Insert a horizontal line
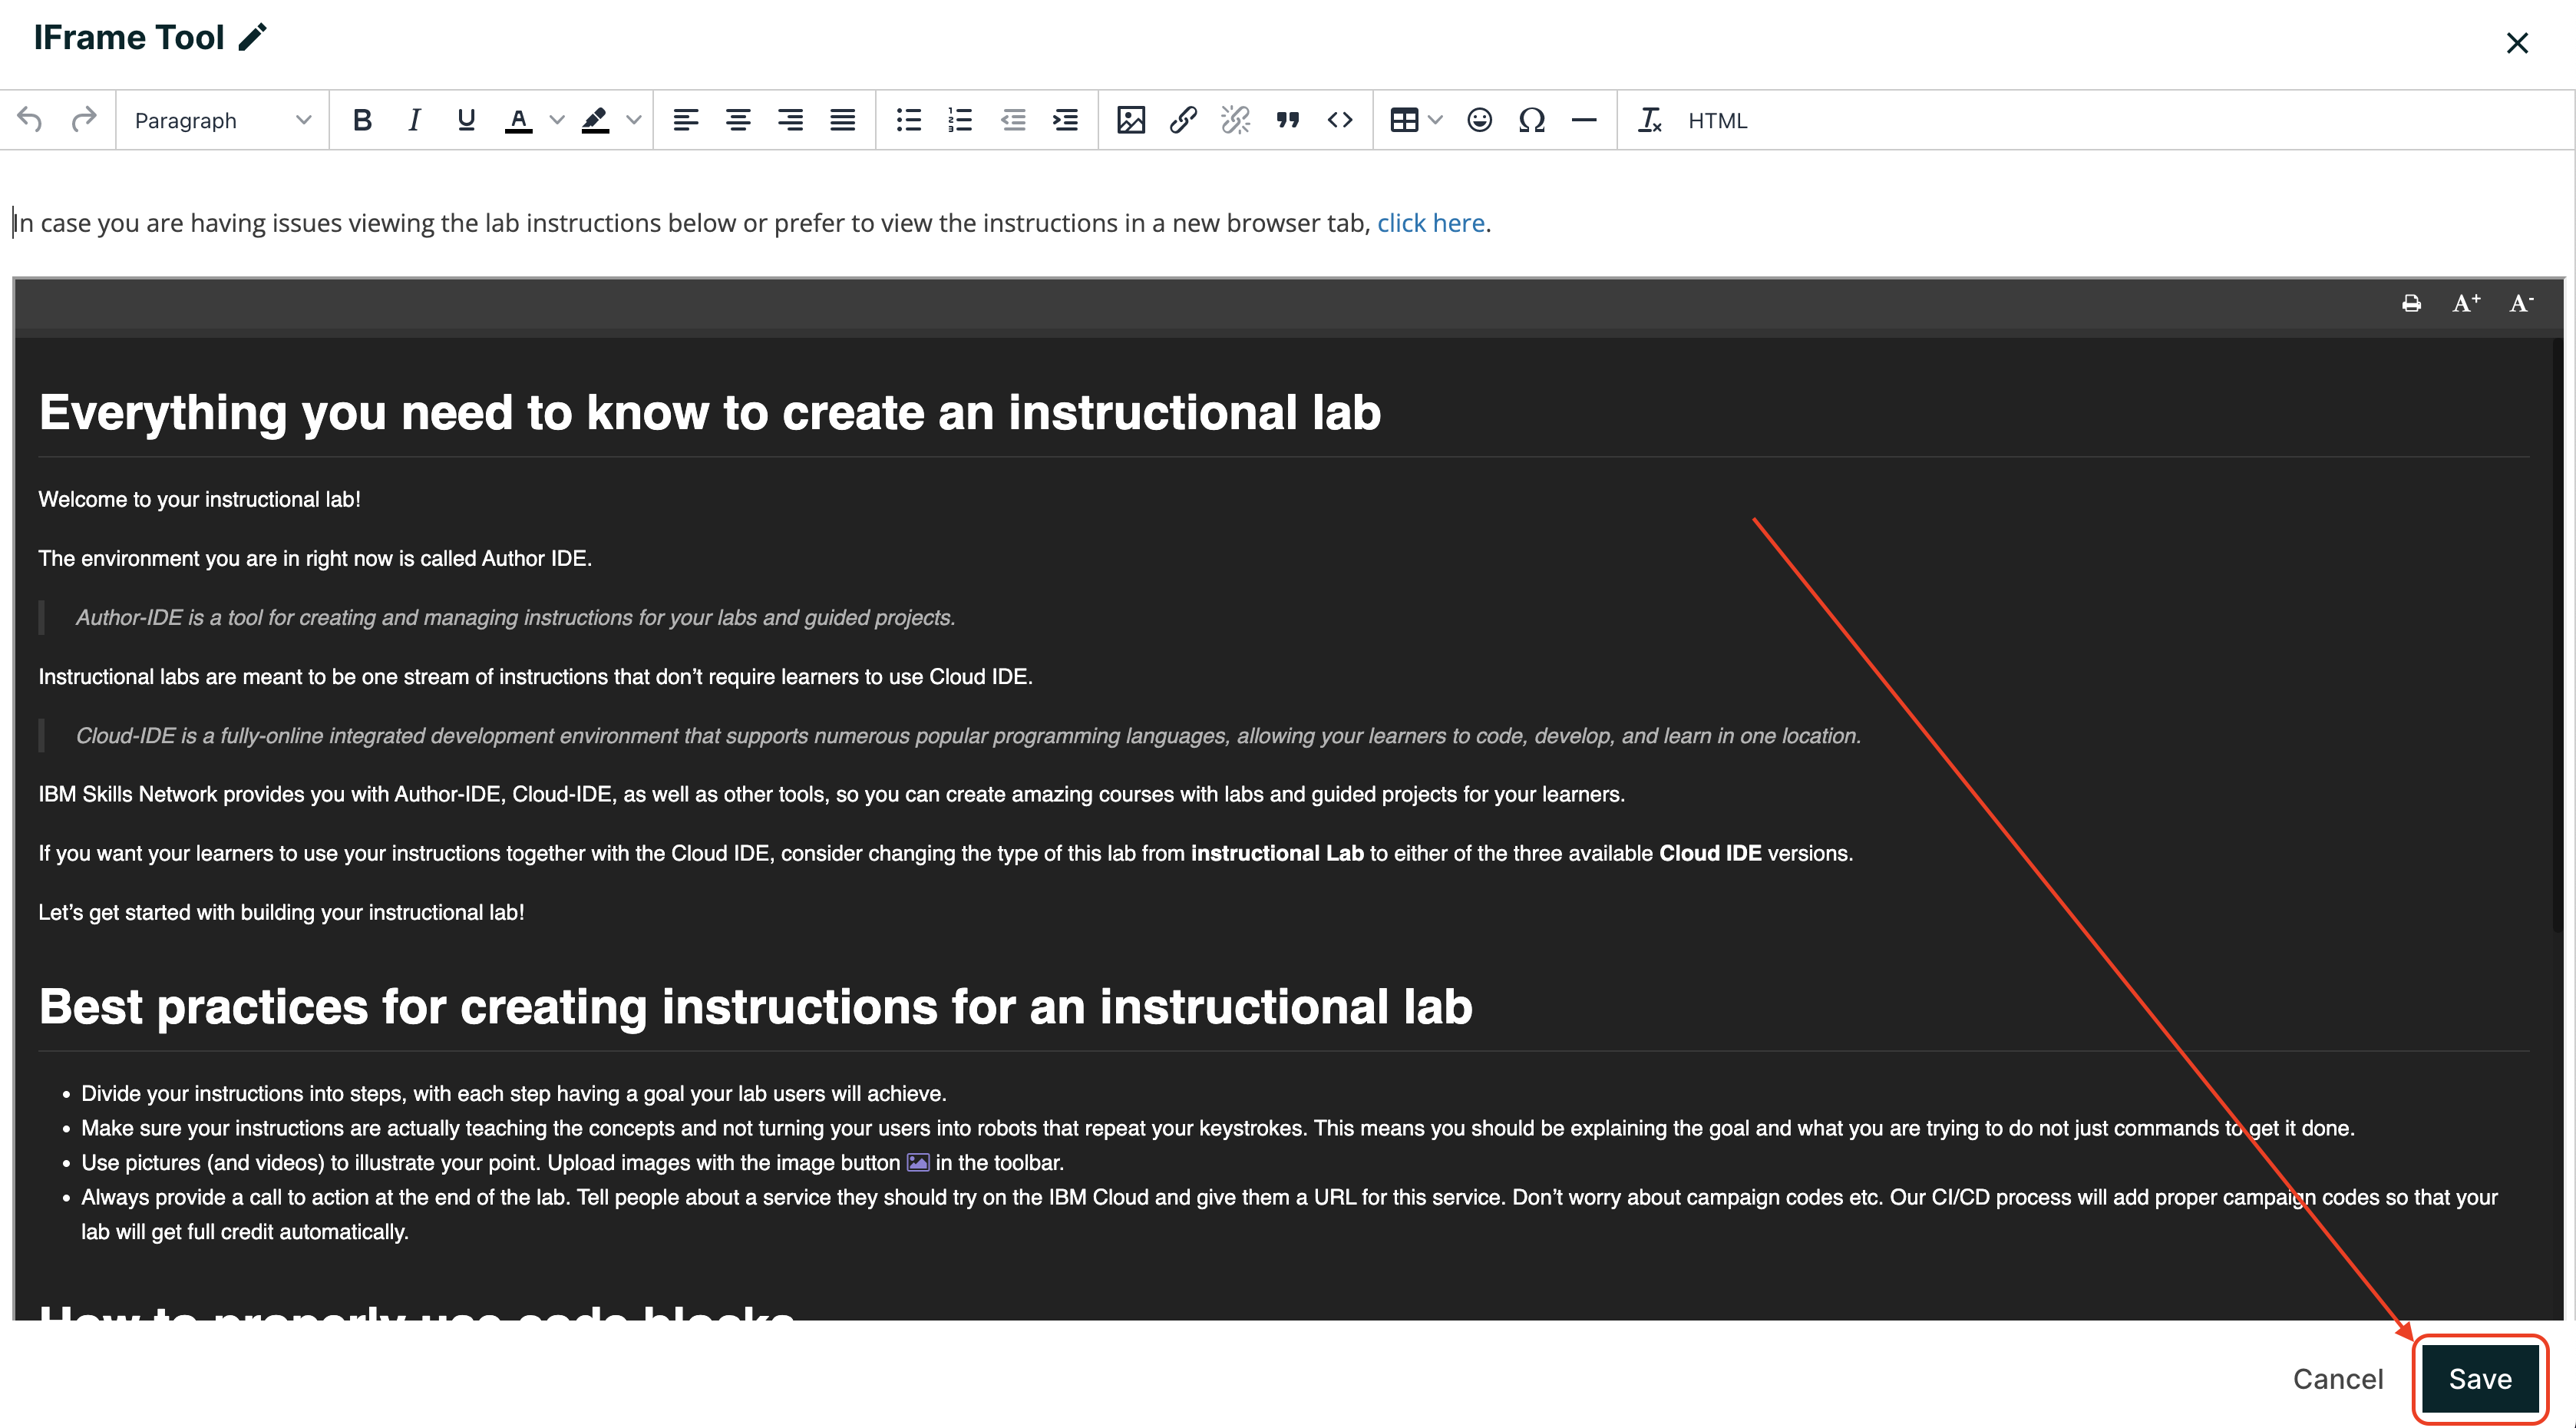Viewport: 2576px width, 1428px height. (x=1584, y=120)
